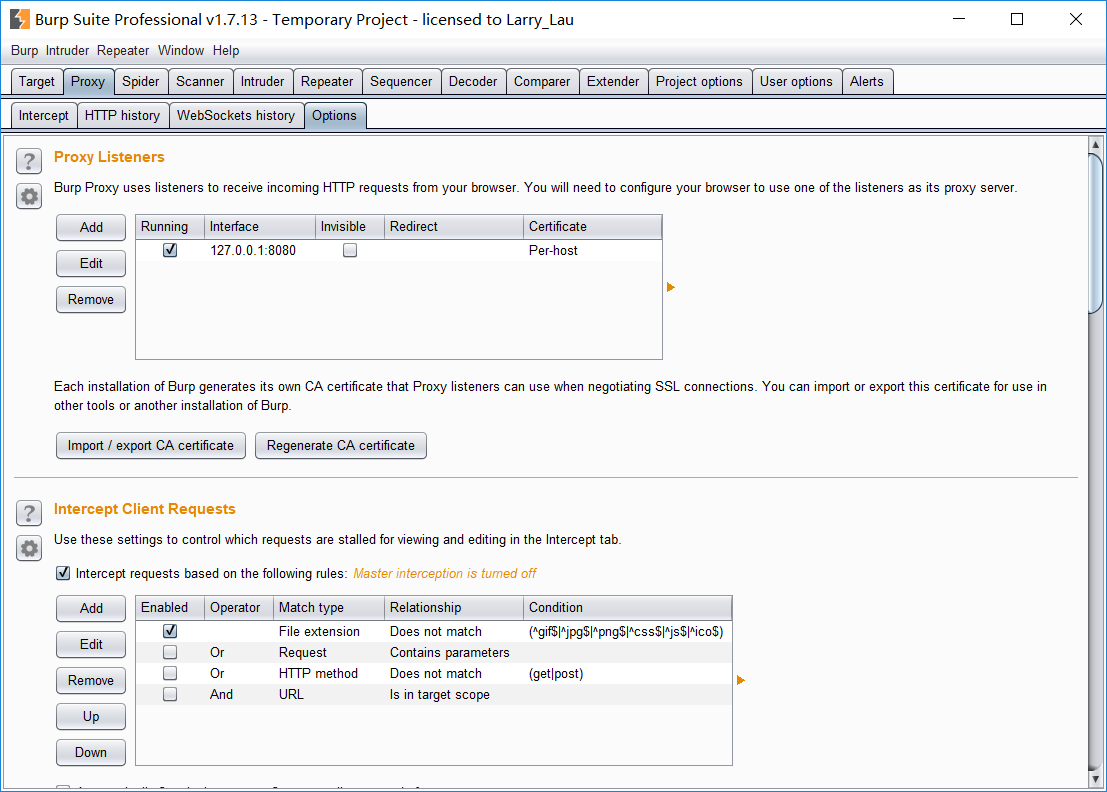Add a new client request intercept rule
The image size is (1107, 792).
(x=91, y=608)
